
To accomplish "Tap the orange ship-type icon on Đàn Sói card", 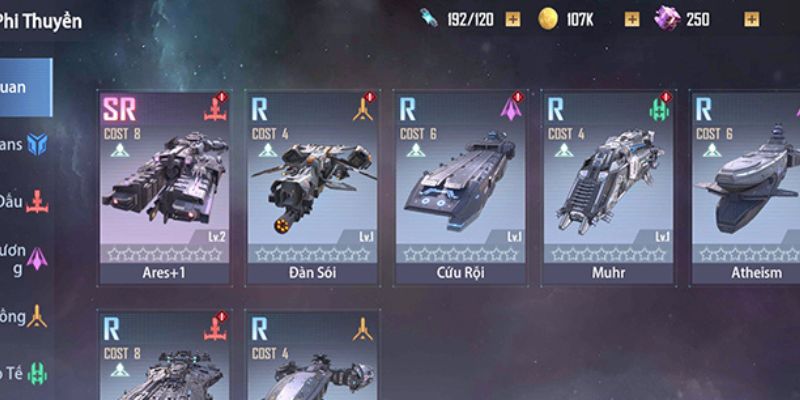I will [363, 108].
